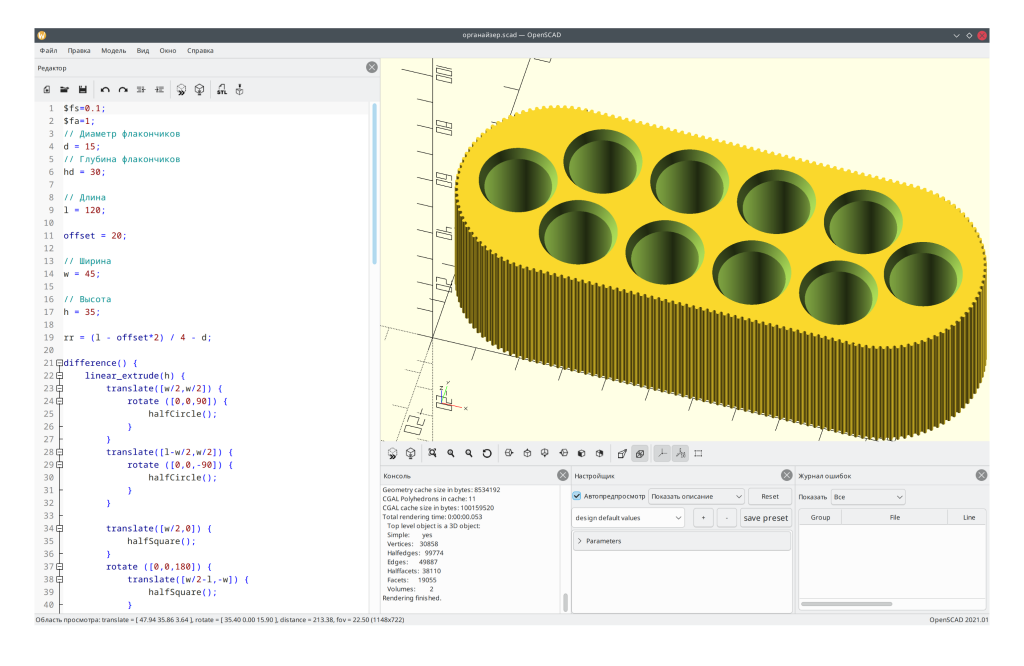Uncheck the Автопредпросмотр checkbox
Image resolution: width=1024 pixels, height=666 pixels.
click(577, 496)
